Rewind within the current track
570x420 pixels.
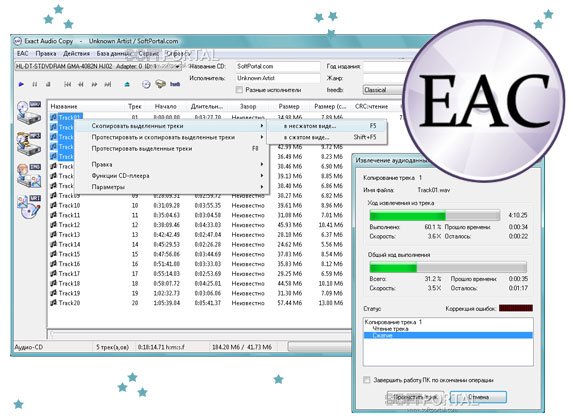(81, 84)
